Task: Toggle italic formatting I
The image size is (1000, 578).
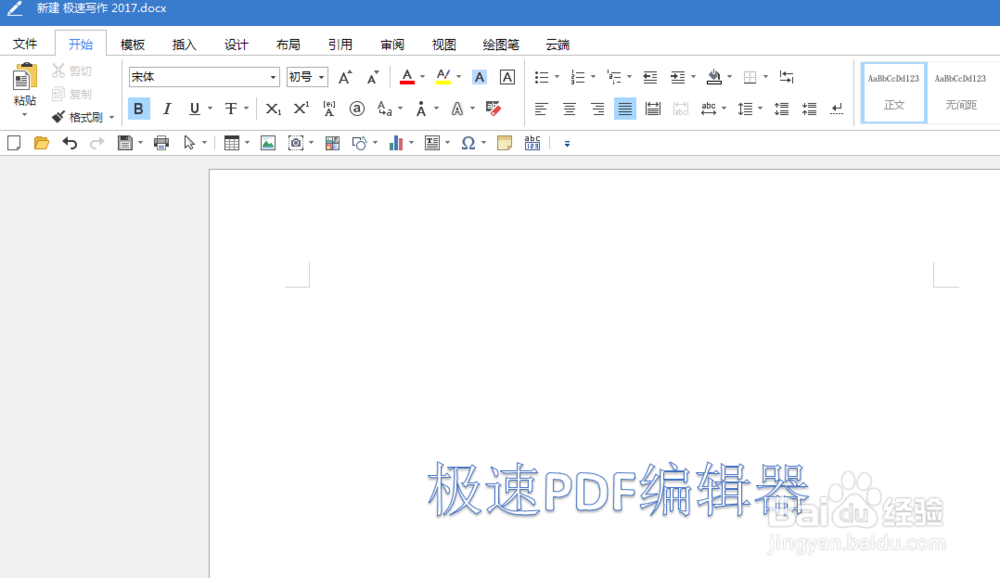Action: pos(167,108)
